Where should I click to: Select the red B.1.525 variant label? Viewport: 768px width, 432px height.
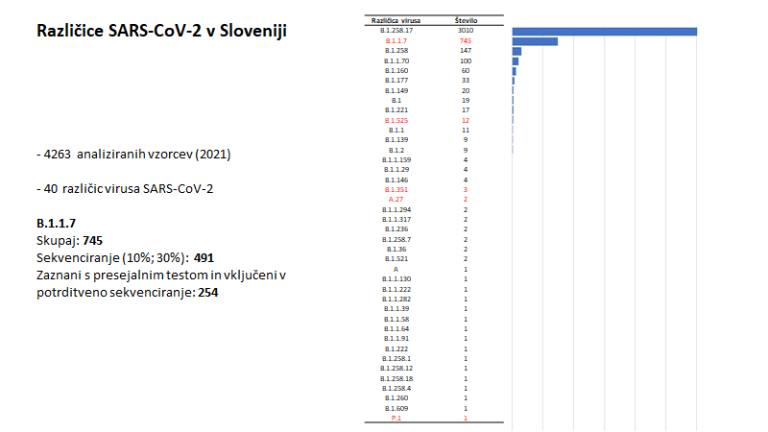(395, 120)
